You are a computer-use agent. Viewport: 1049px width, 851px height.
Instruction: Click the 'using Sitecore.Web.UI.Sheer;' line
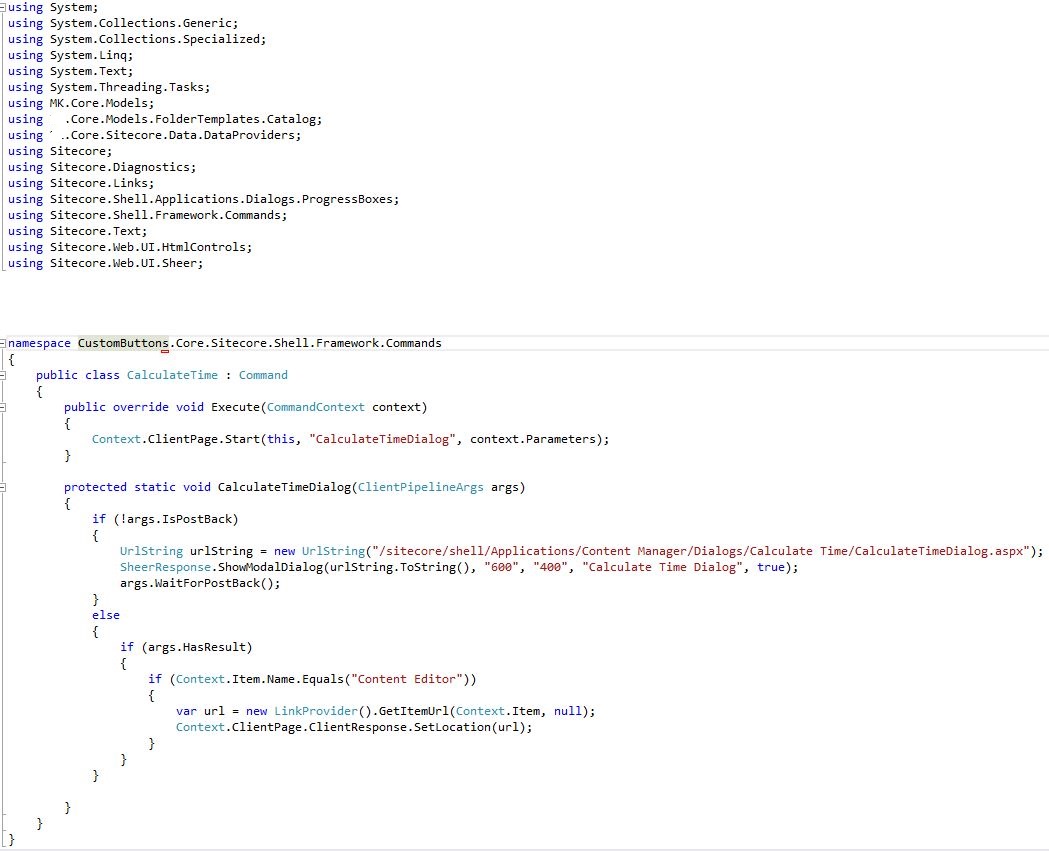coord(105,264)
